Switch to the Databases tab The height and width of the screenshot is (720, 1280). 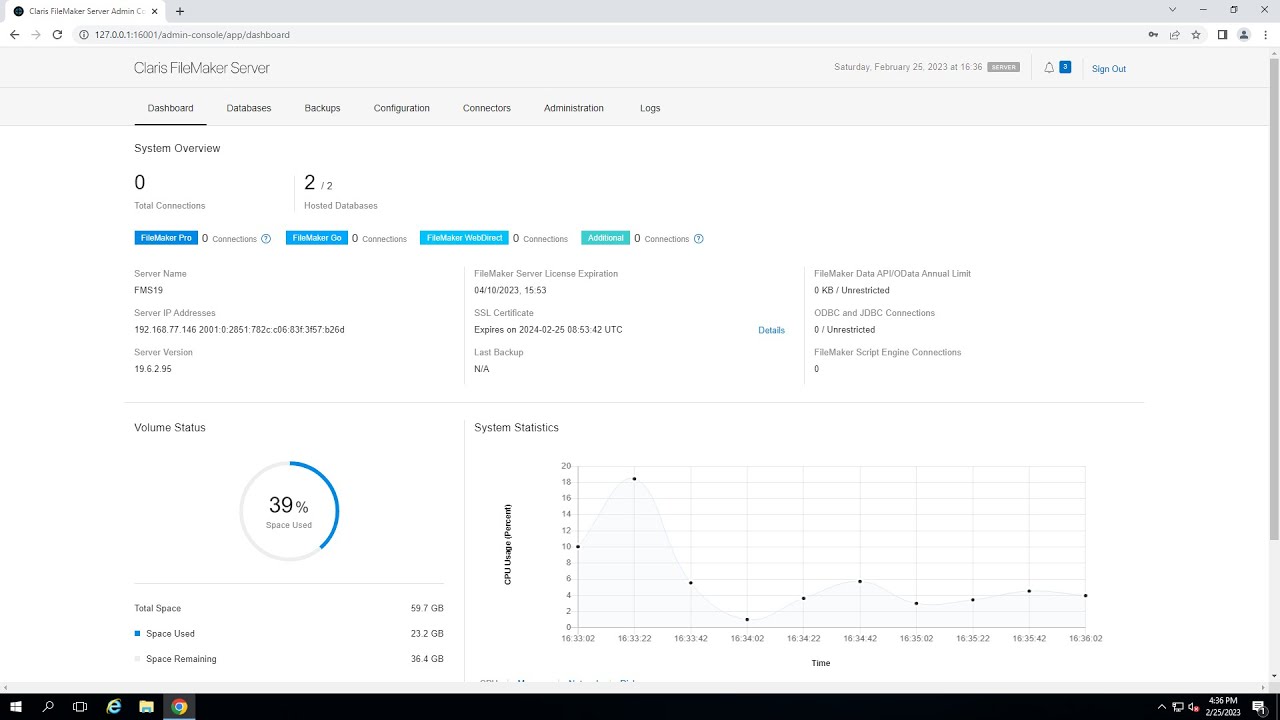tap(249, 108)
